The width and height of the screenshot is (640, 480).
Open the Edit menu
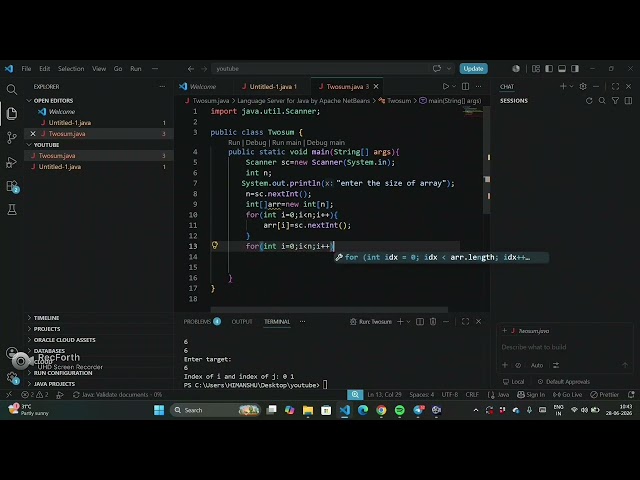pos(44,69)
